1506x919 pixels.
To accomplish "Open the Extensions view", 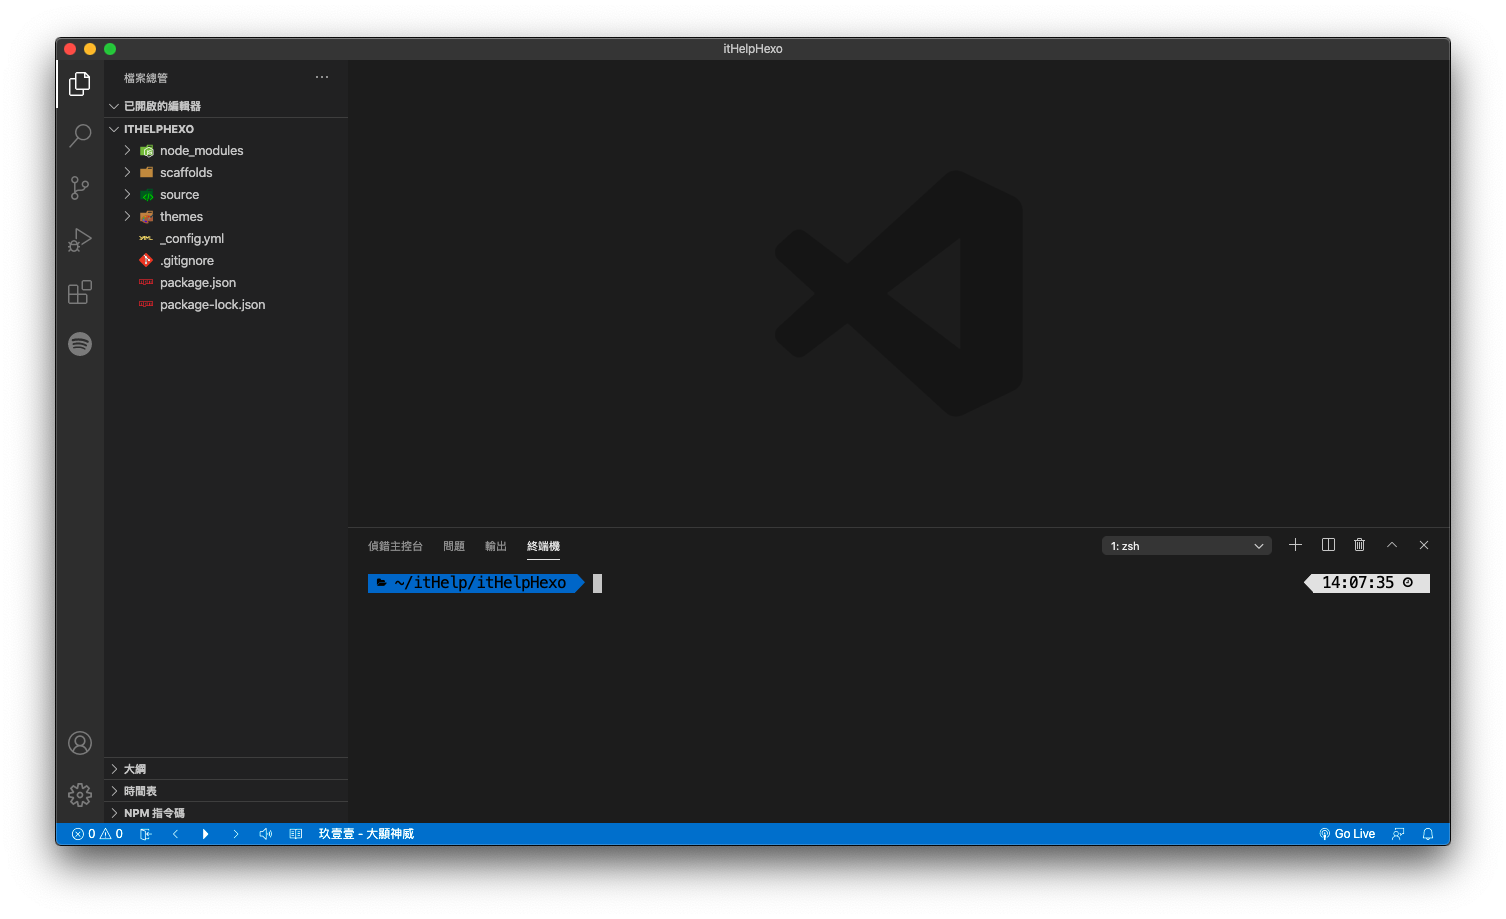I will click(80, 292).
